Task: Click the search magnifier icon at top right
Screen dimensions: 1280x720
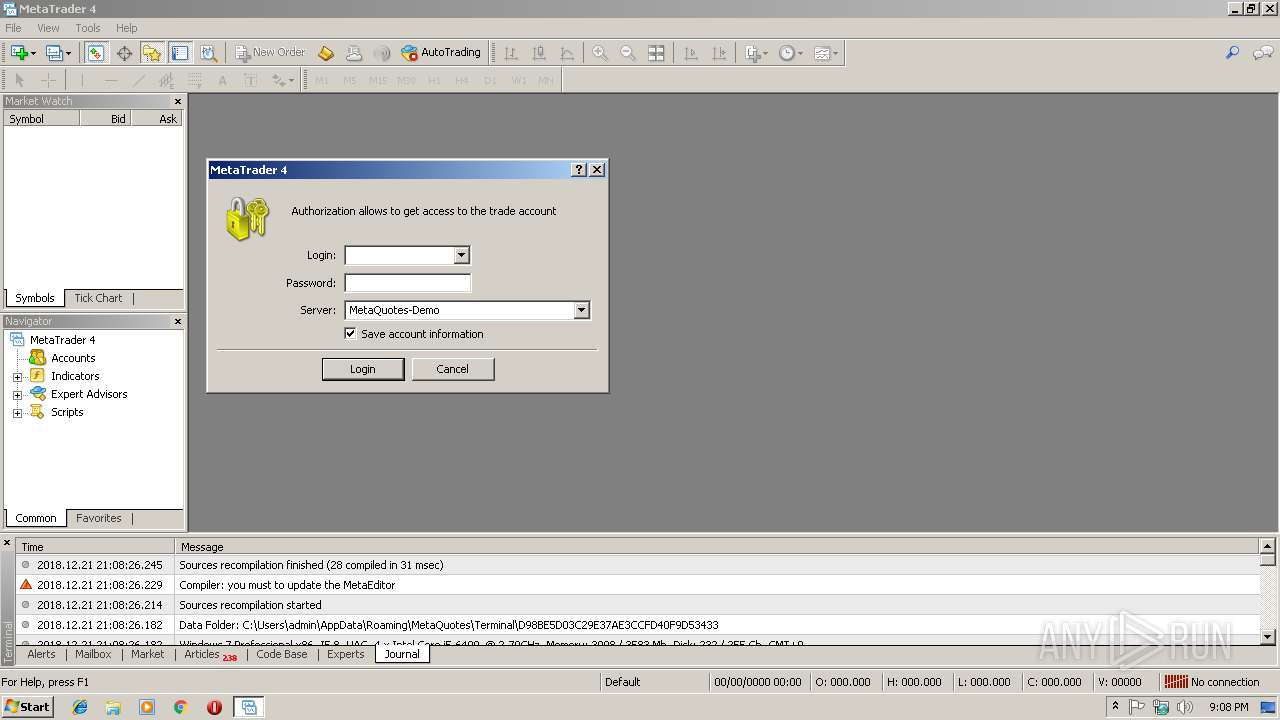Action: 1232,53
